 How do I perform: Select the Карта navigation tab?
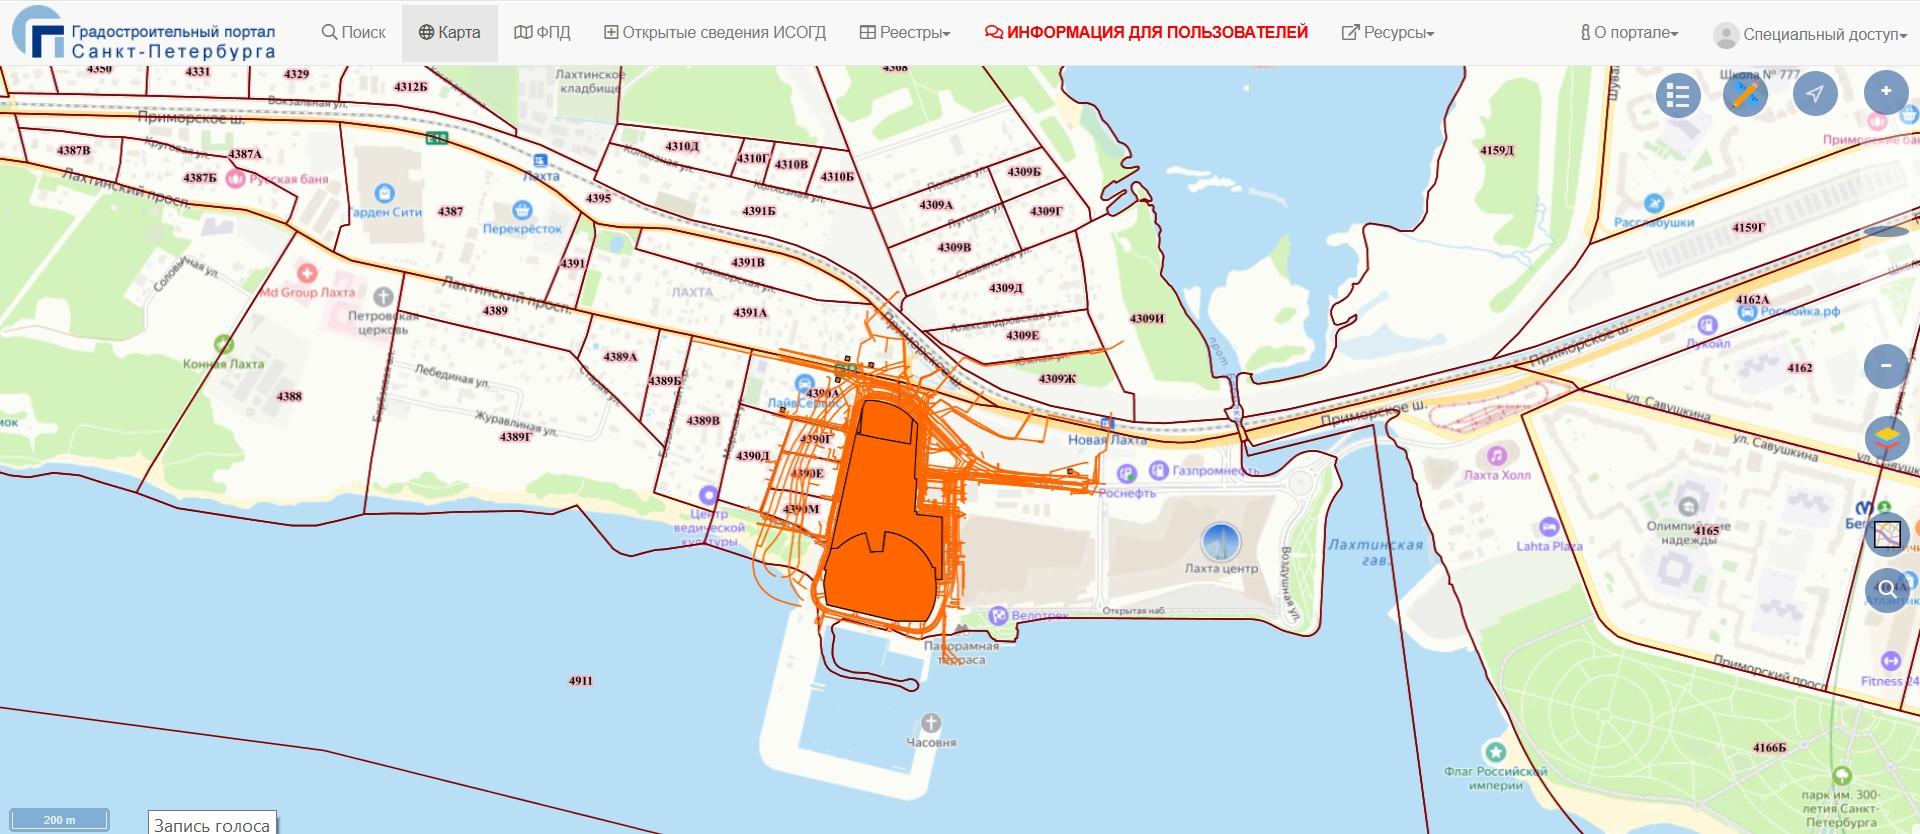point(449,33)
